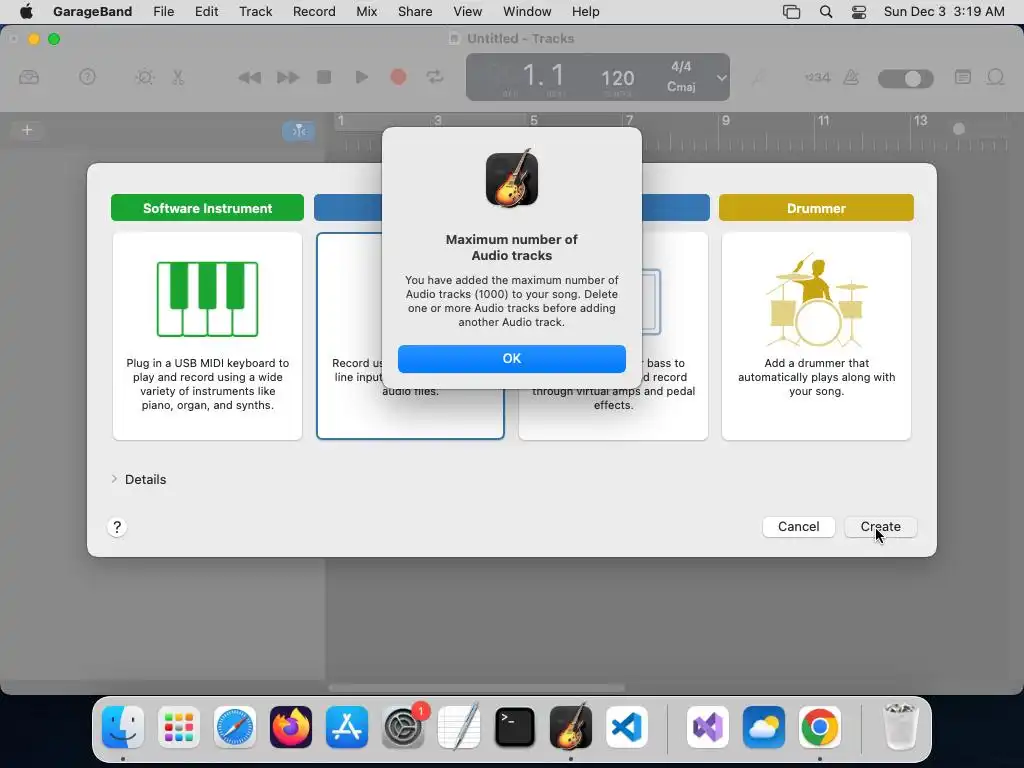The image size is (1024, 768).
Task: Open Launchpad from the Dock
Action: [179, 727]
